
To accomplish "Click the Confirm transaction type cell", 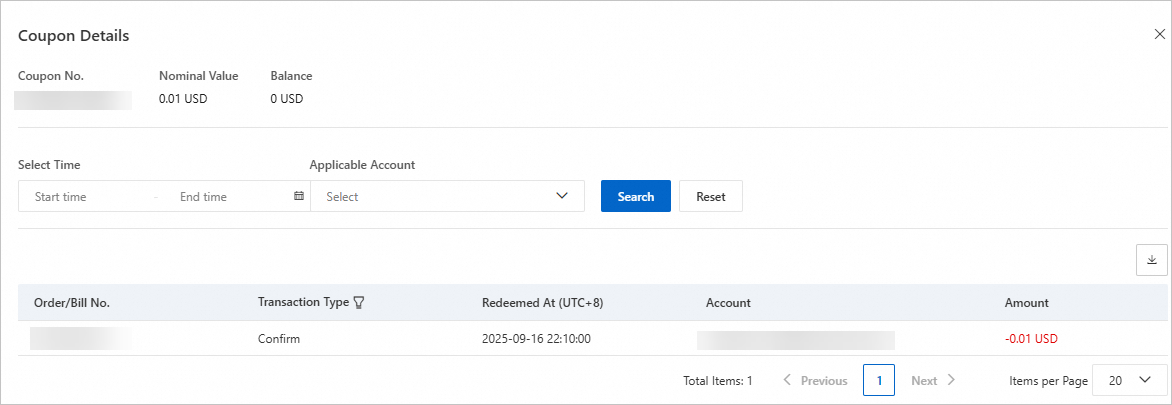I will coord(279,338).
